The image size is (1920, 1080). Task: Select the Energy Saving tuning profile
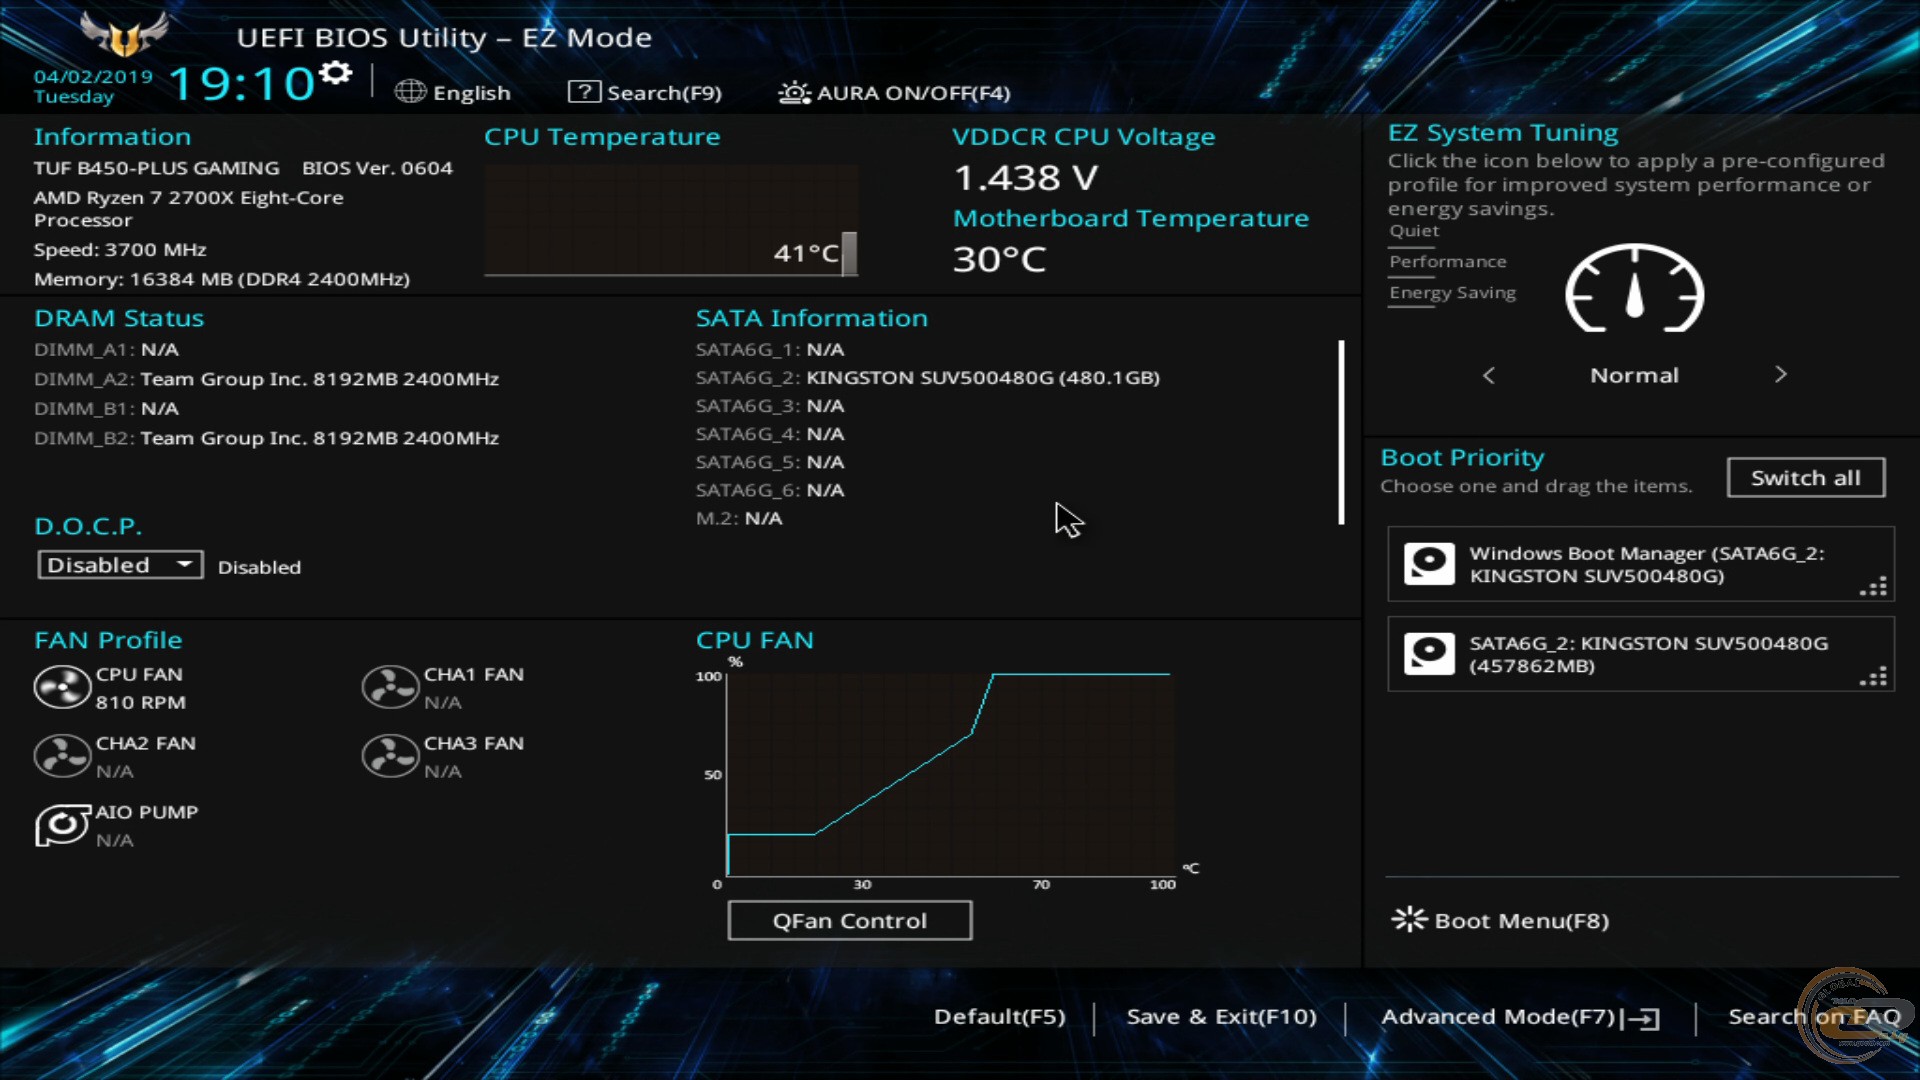coord(1452,293)
